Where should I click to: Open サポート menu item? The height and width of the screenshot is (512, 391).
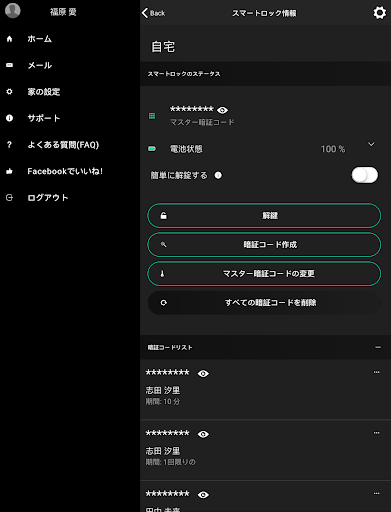pos(44,118)
